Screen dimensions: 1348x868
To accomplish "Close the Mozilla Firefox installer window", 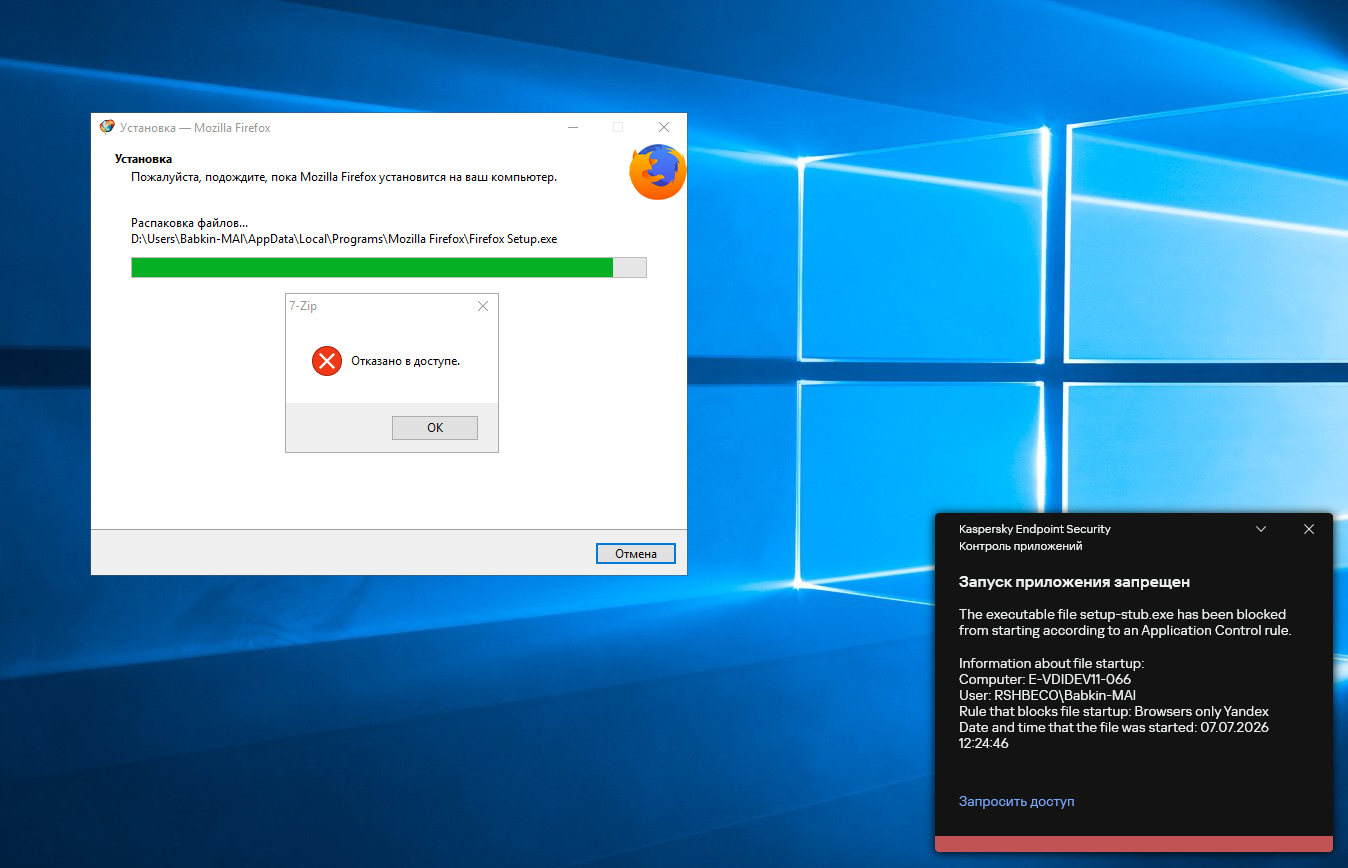I will [x=664, y=127].
